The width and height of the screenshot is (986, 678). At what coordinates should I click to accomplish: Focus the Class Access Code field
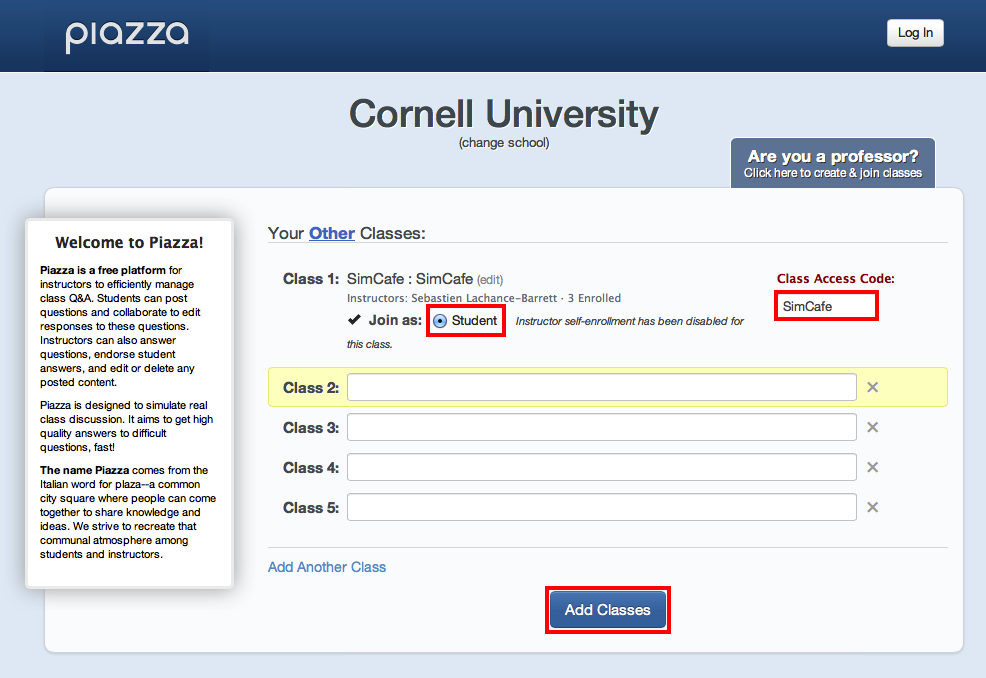[826, 306]
